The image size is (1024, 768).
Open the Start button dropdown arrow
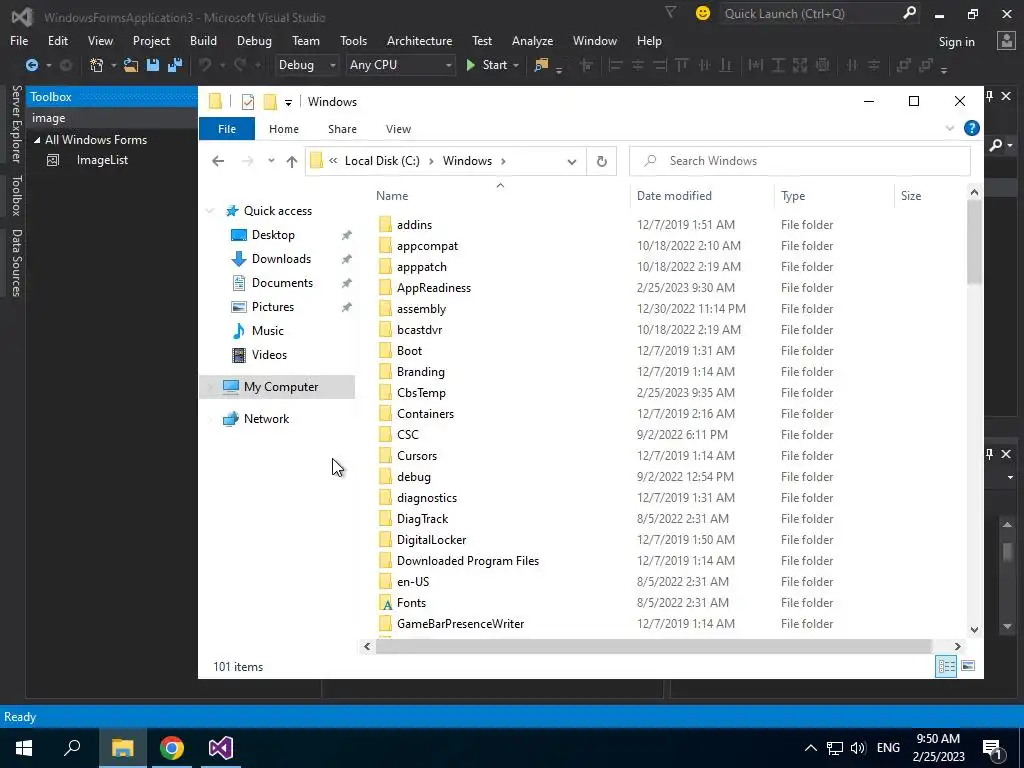point(516,65)
